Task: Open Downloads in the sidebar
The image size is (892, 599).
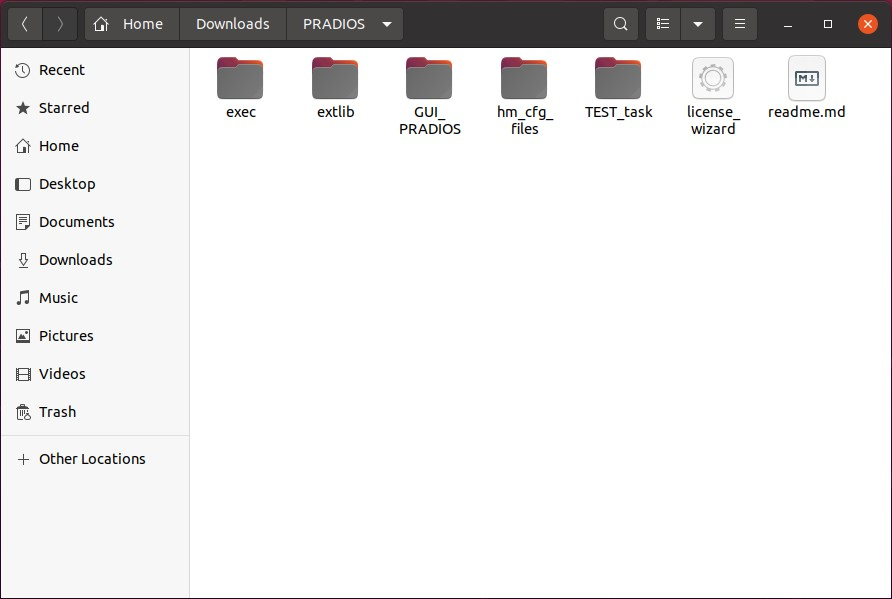Action: (95, 260)
